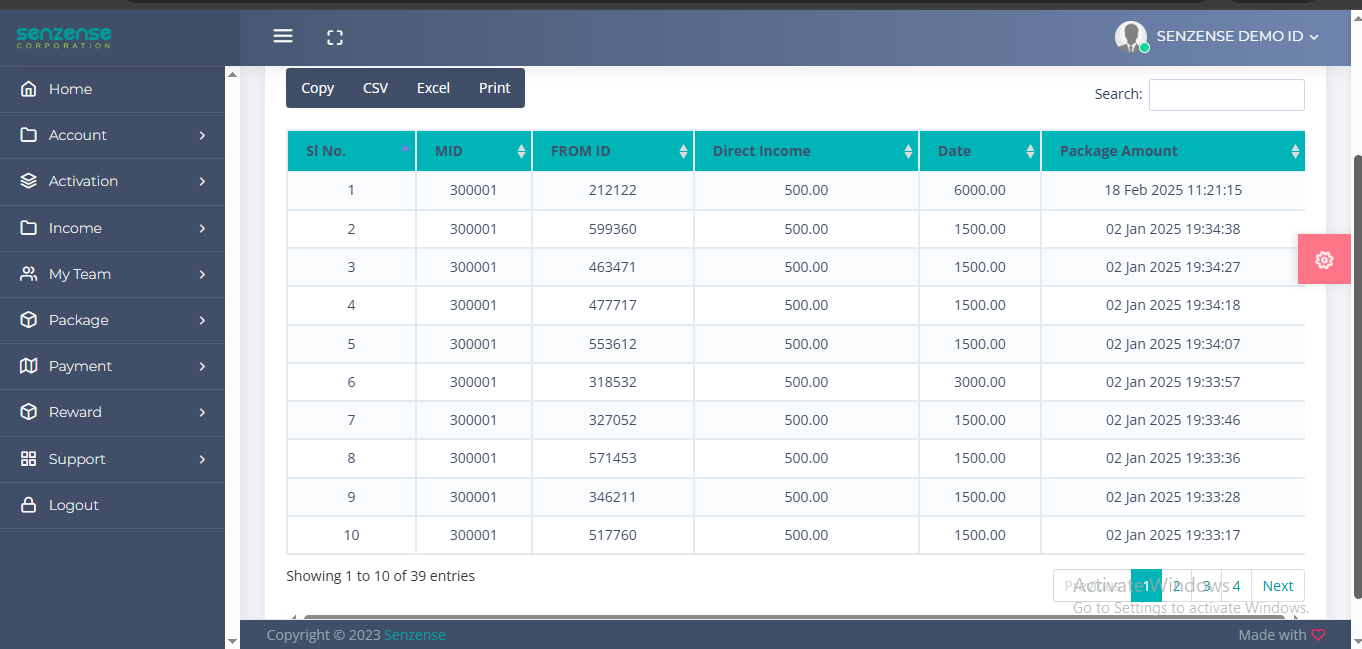Image resolution: width=1362 pixels, height=649 pixels.
Task: Click the Senzense Corporation logo
Action: pos(63,37)
